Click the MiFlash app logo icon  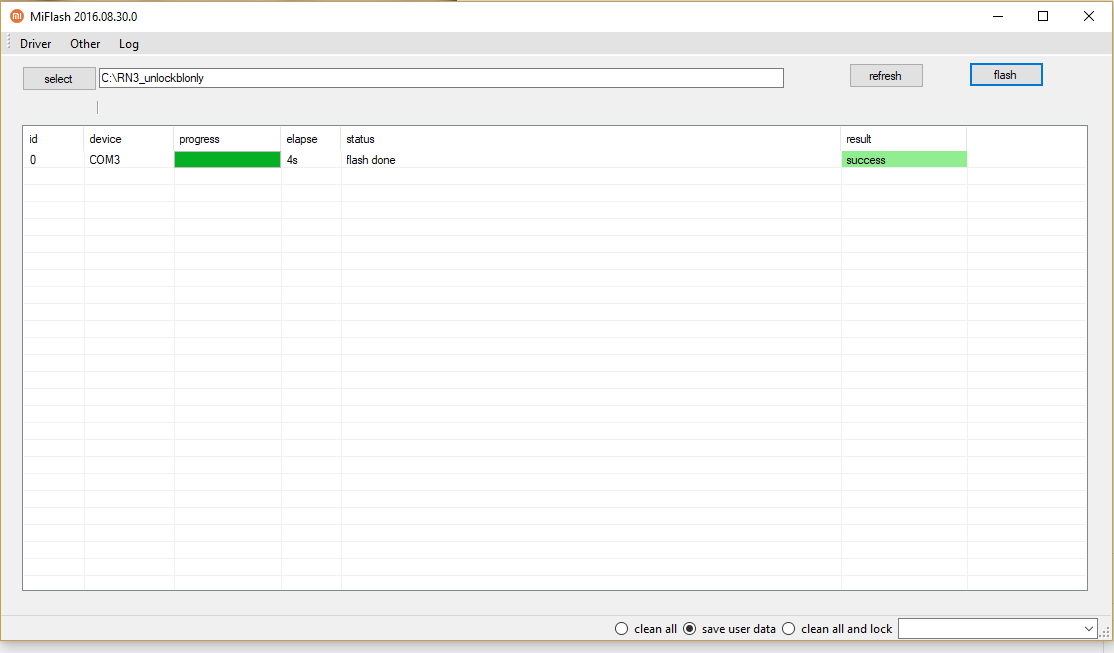(16, 16)
